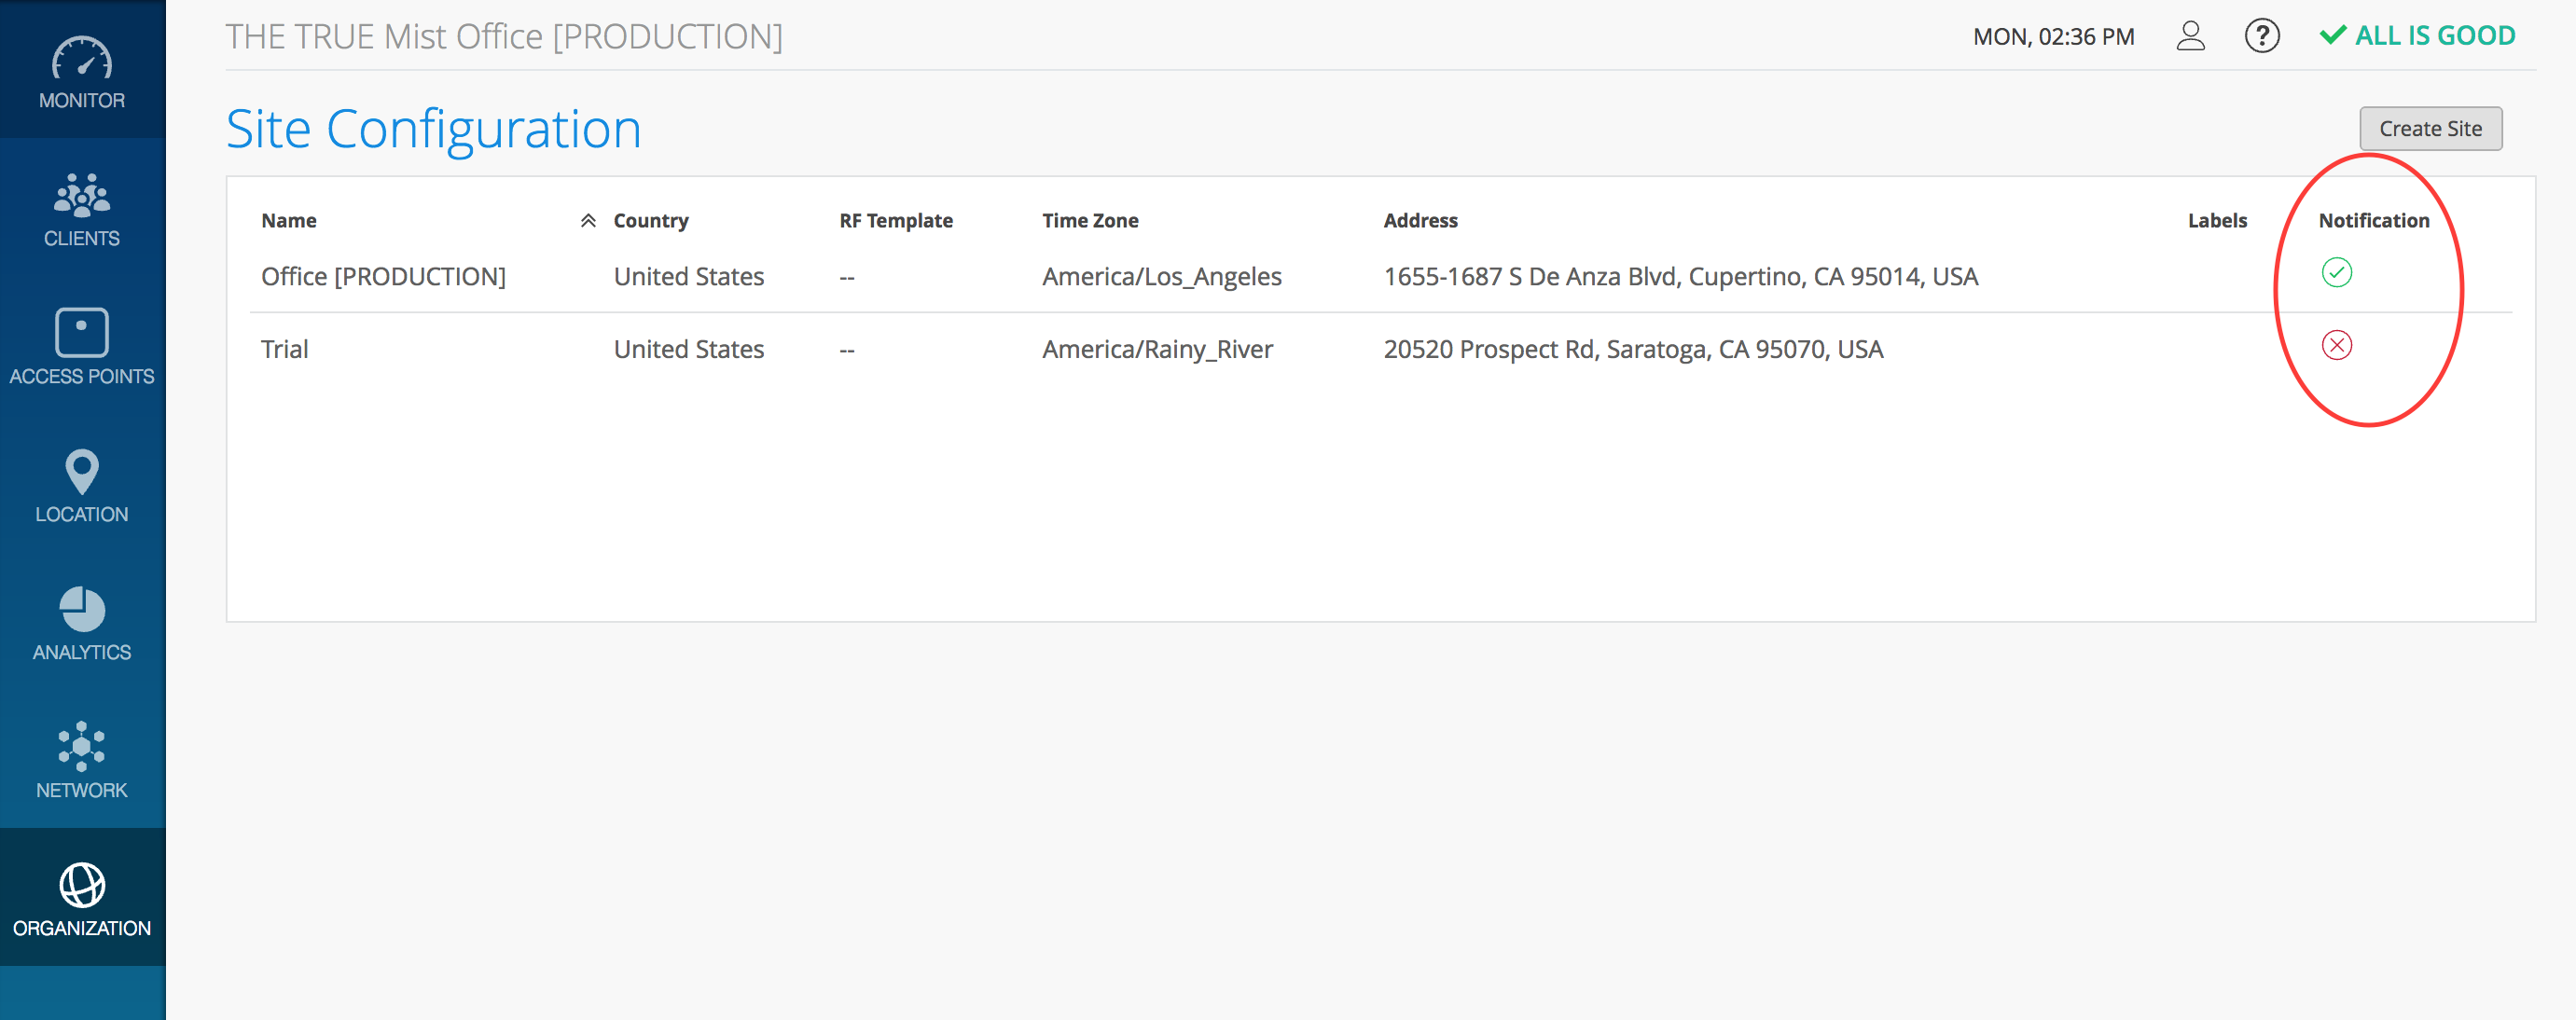Click the Create Site button
2576x1020 pixels.
coord(2430,129)
